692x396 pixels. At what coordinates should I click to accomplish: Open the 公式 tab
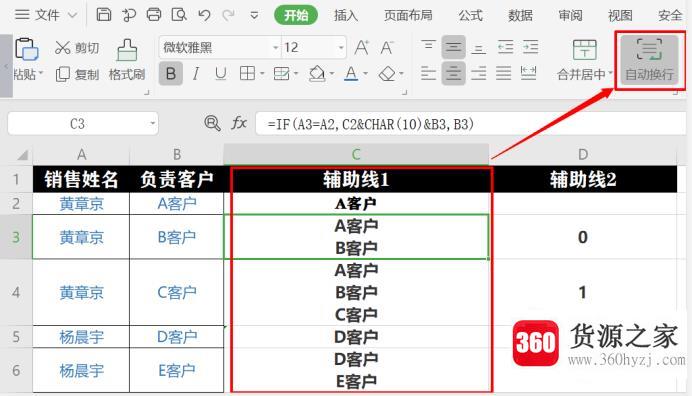coord(470,15)
